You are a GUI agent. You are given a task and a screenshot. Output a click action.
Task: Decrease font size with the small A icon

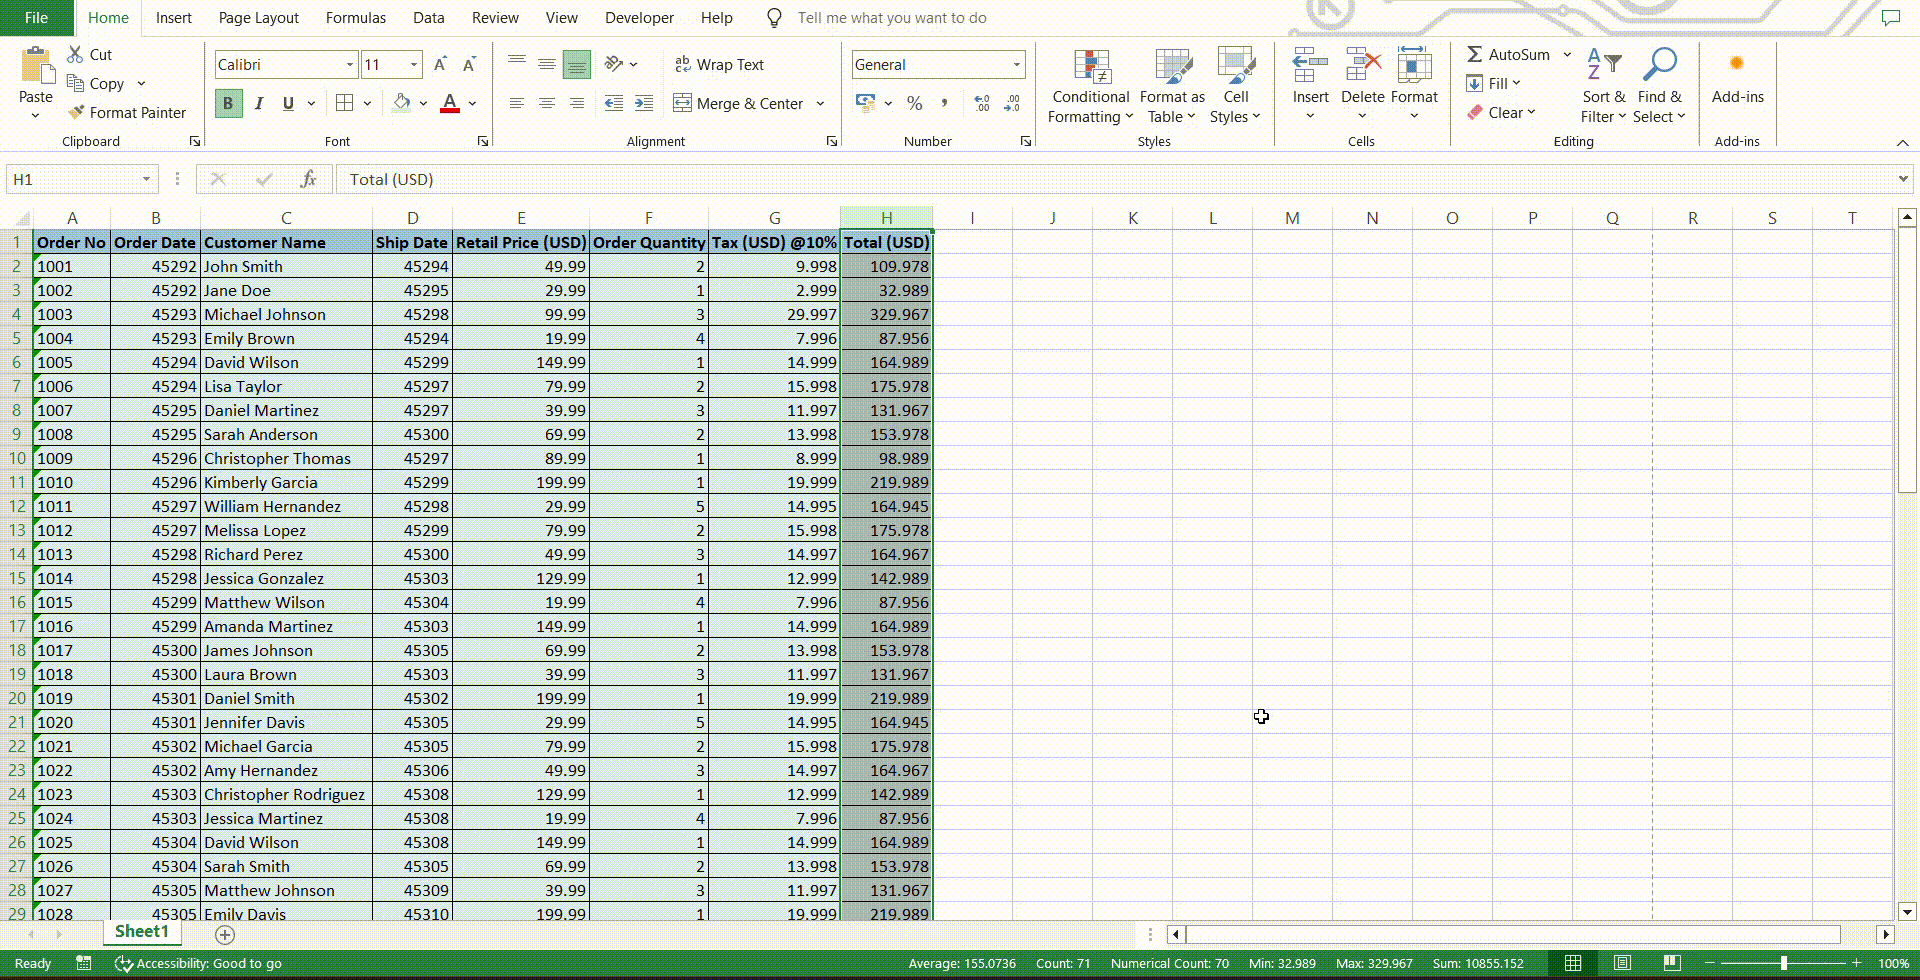coord(469,64)
